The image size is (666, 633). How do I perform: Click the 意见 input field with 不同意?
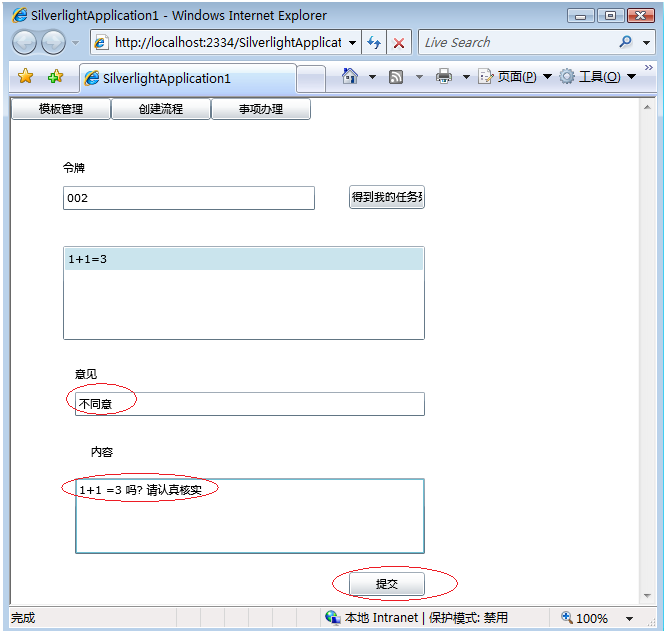click(x=250, y=404)
